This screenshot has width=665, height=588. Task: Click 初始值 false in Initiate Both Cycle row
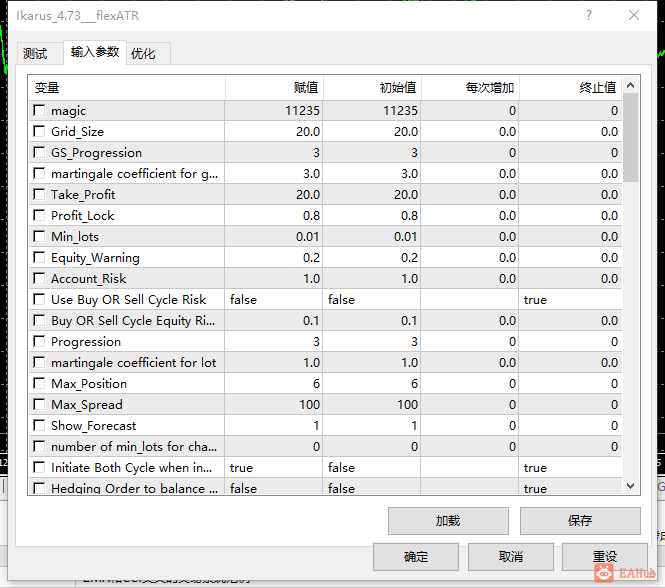(x=372, y=468)
